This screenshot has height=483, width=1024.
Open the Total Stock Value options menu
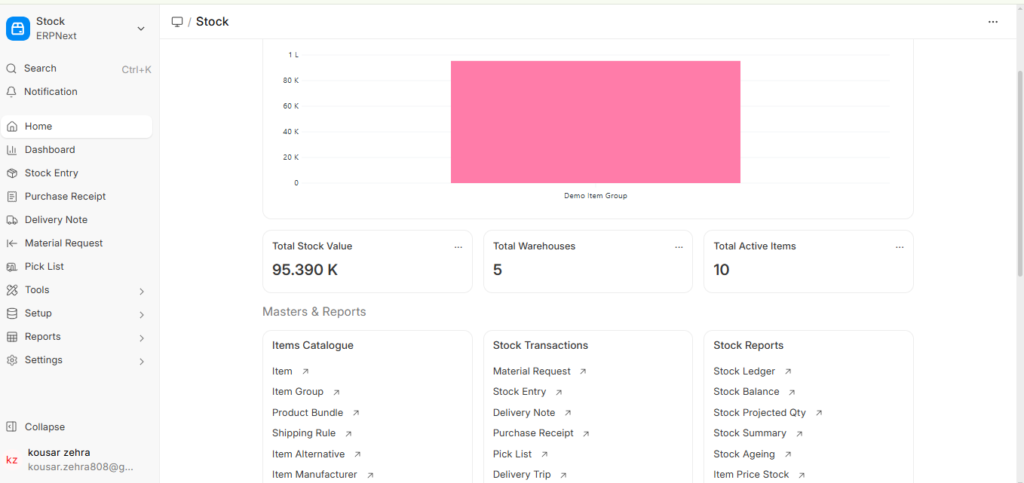point(458,246)
